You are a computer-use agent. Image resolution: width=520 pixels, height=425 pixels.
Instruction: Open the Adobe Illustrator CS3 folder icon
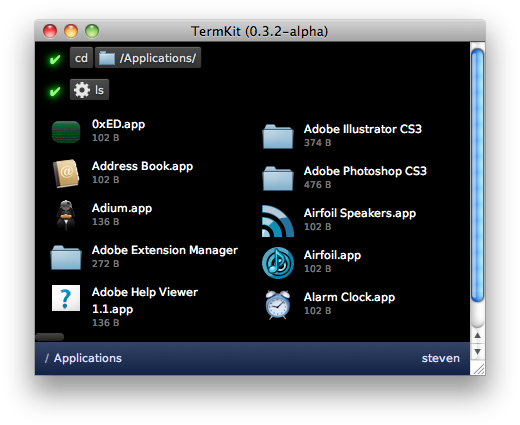(x=278, y=136)
